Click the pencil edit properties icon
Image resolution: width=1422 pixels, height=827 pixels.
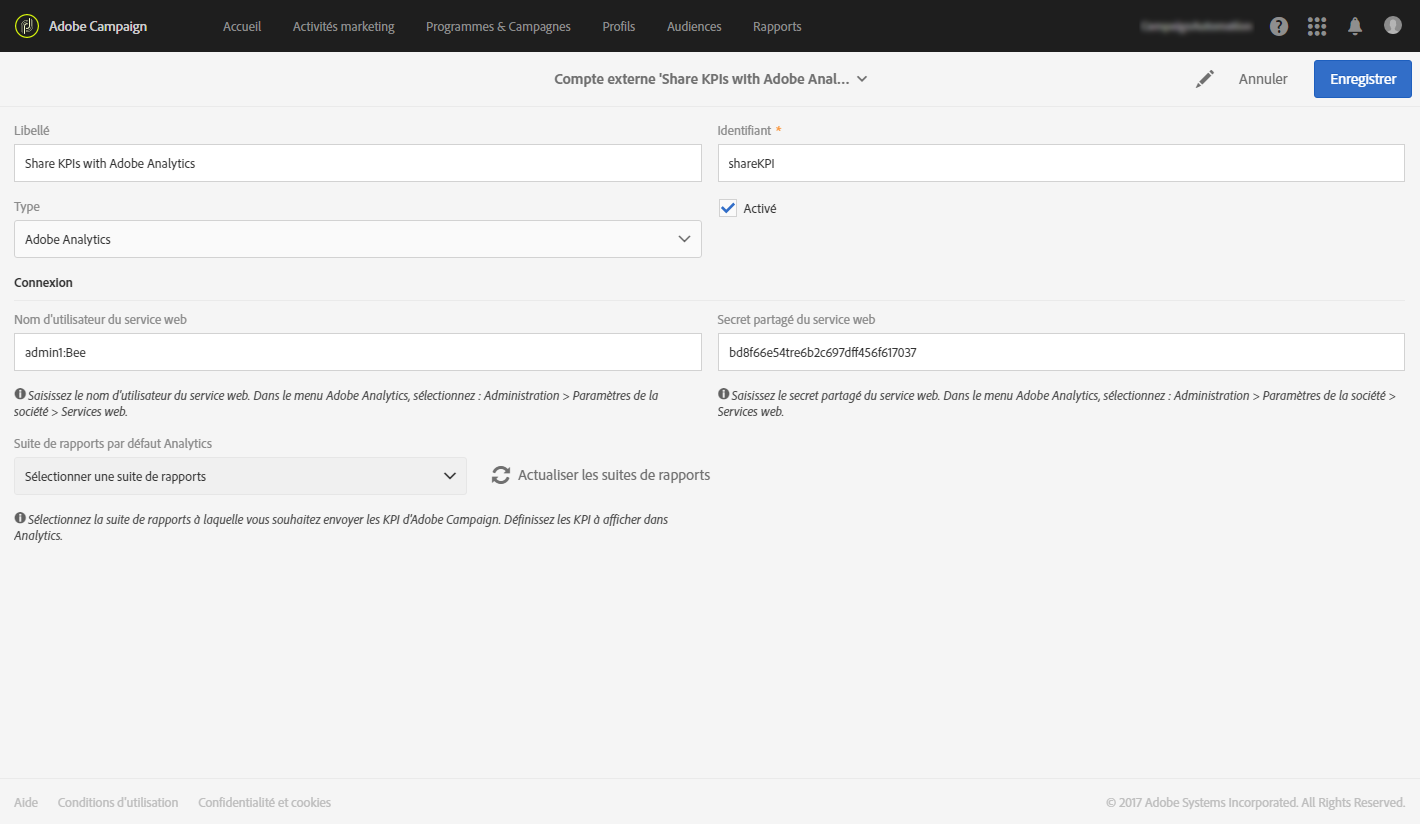1205,79
